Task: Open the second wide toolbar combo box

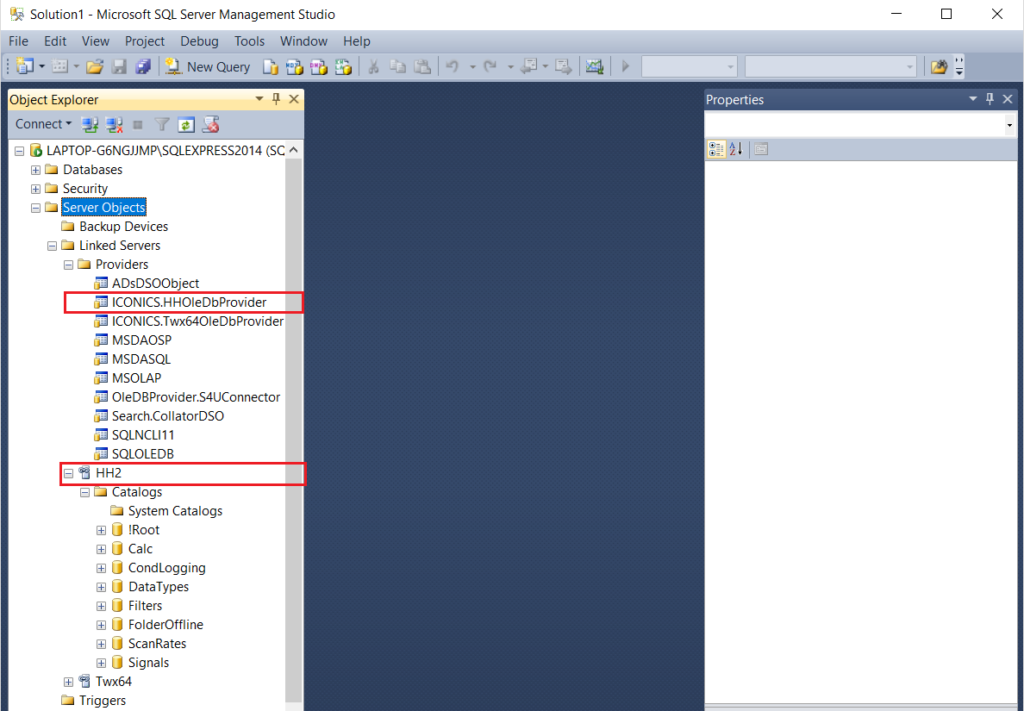Action: [x=831, y=66]
